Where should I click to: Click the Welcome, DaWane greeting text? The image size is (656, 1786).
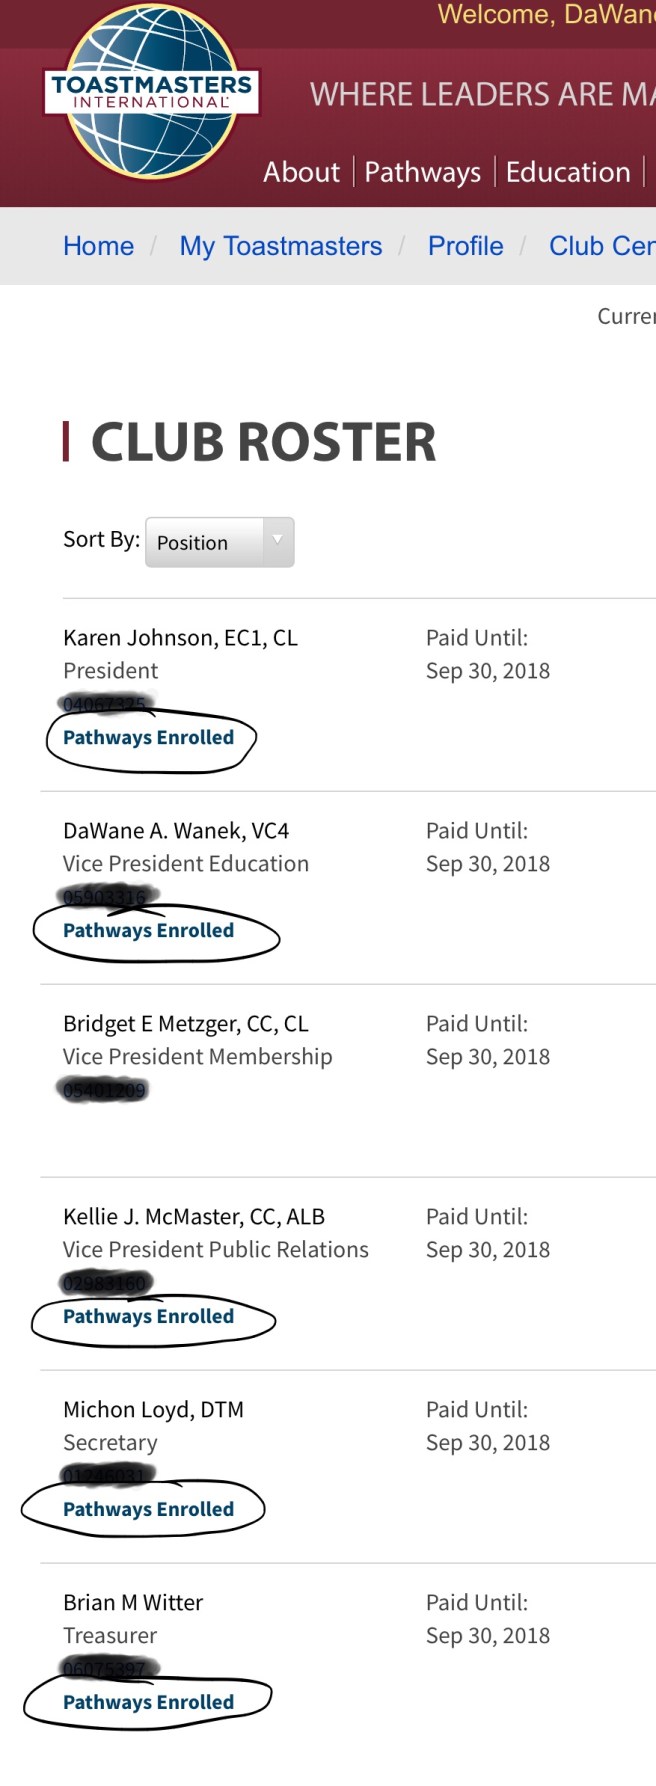tap(545, 15)
